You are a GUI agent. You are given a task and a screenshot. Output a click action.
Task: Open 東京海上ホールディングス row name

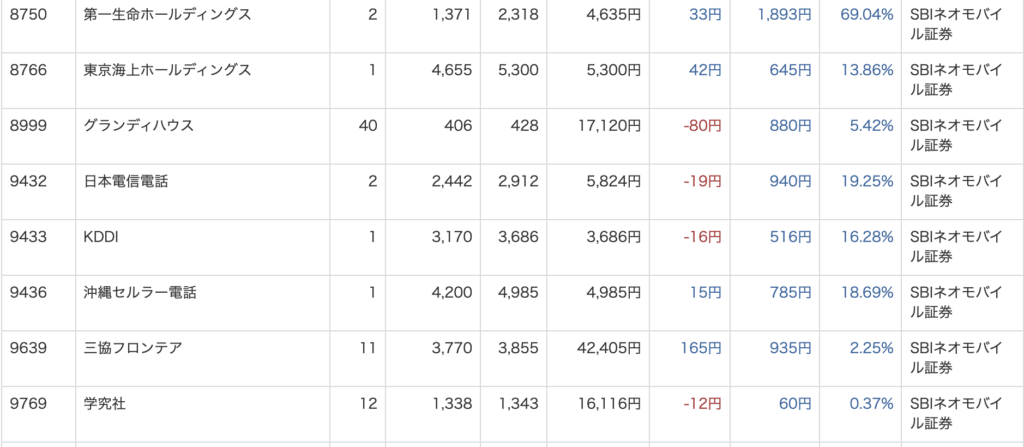tap(167, 70)
